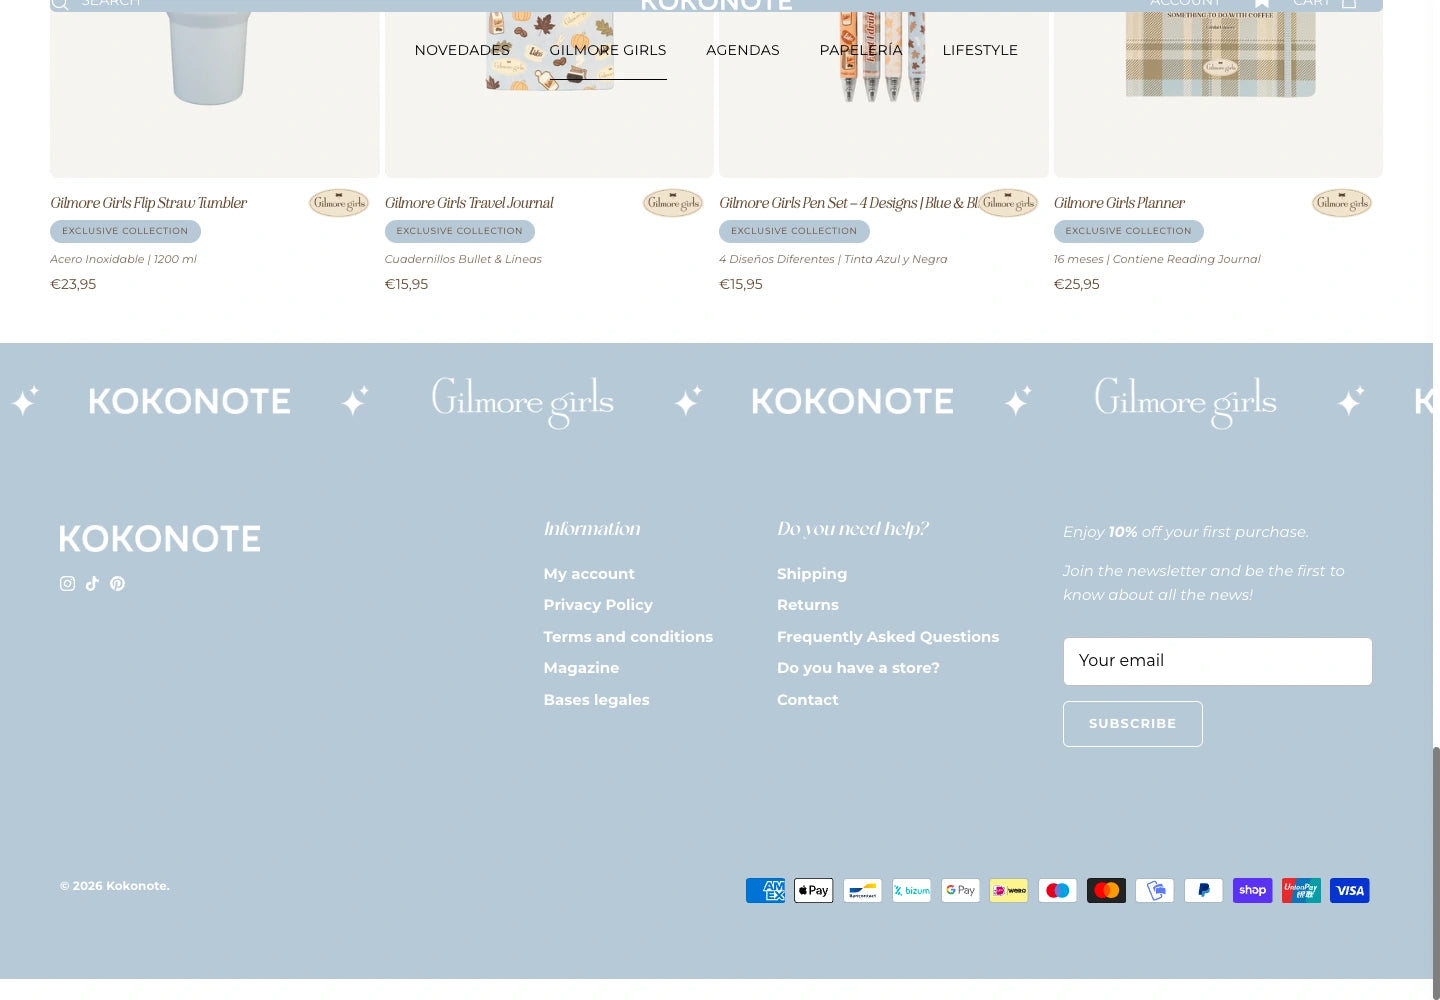1440x1000 pixels.
Task: Open the Privacy Policy link
Action: 598,605
